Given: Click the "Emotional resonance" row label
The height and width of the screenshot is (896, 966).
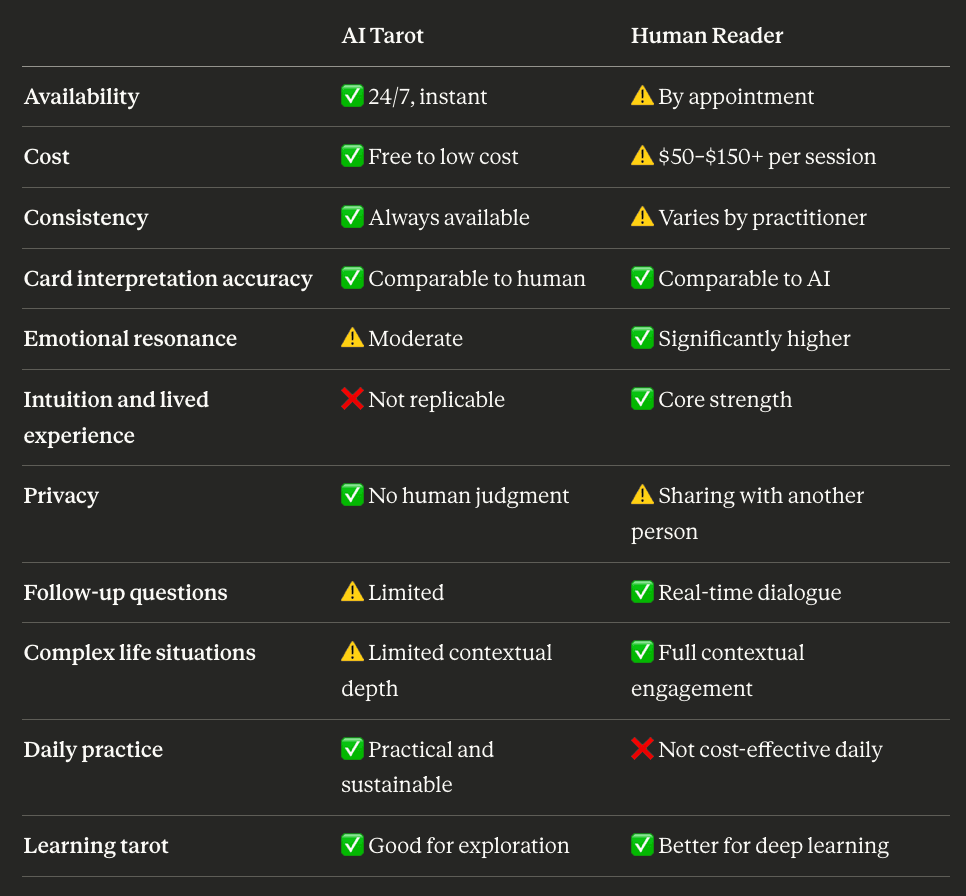Looking at the screenshot, I should coord(130,338).
